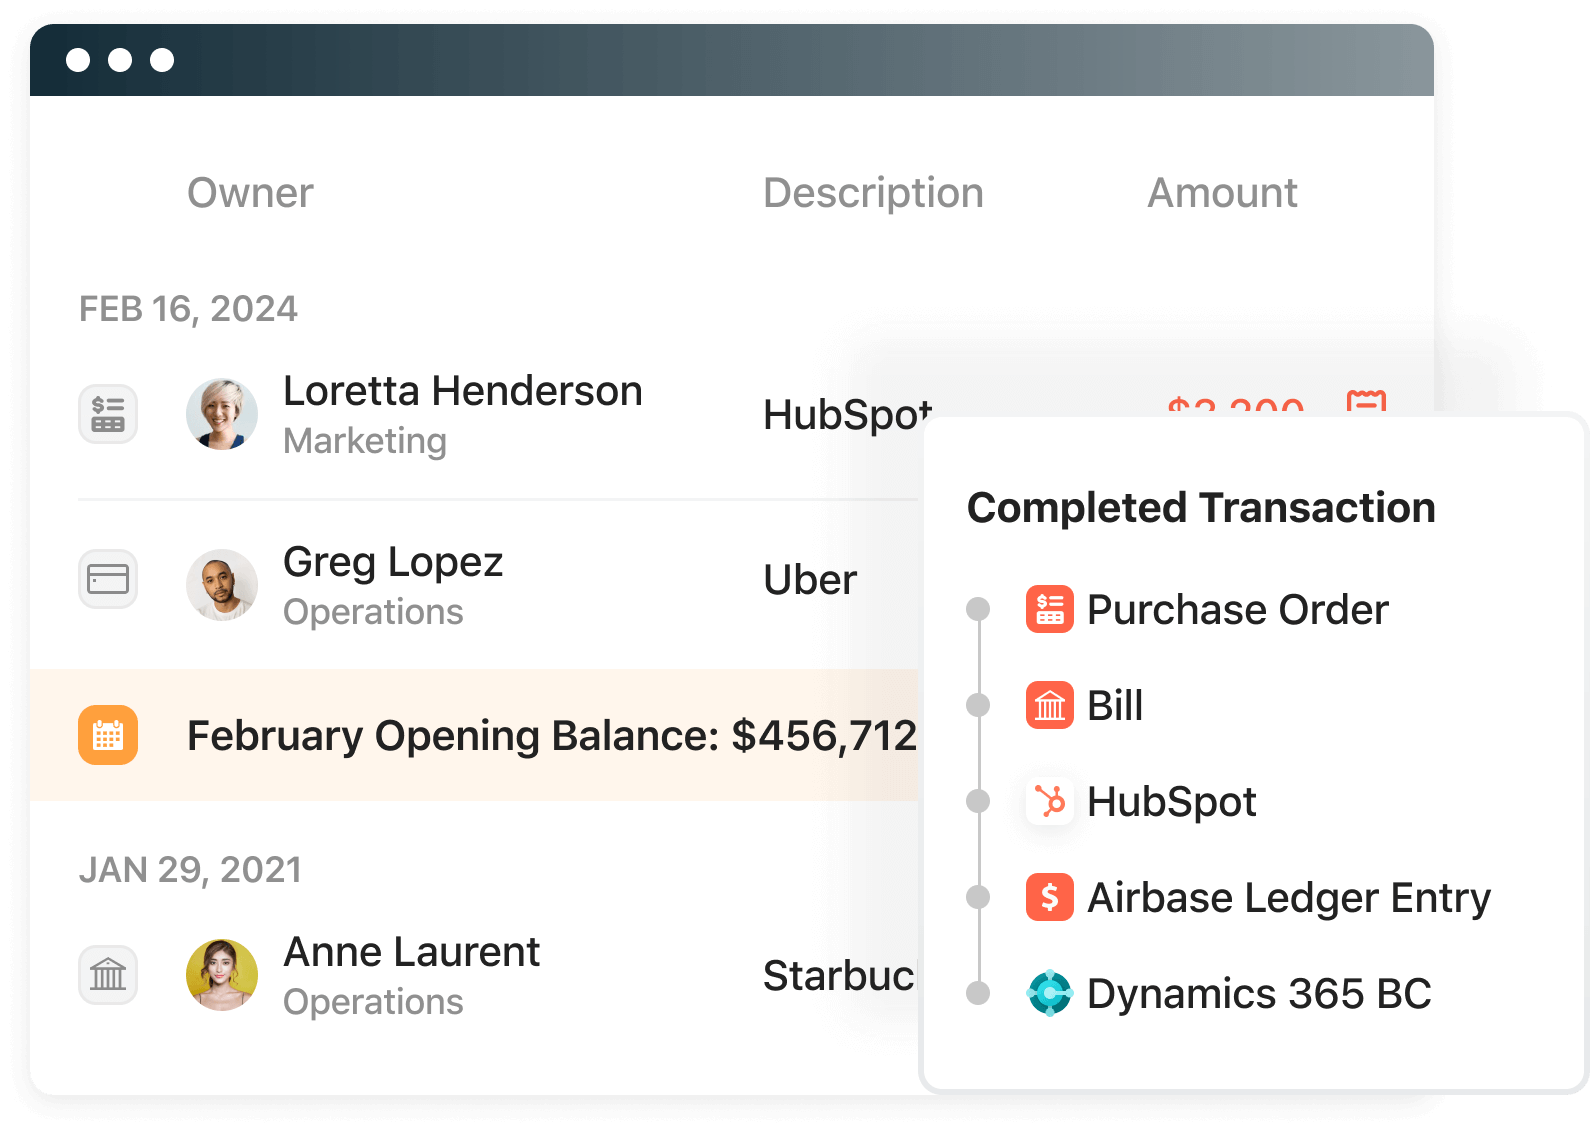Screen dimensions: 1590x1131
Task: Click the Amount column header
Action: pos(1222,193)
